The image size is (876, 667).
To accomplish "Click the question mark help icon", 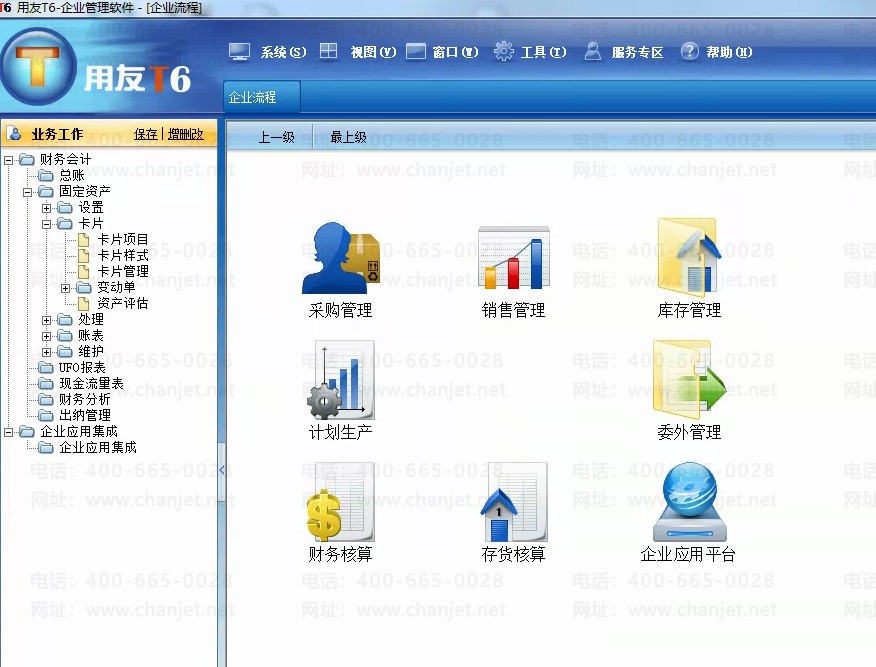I will [x=689, y=51].
